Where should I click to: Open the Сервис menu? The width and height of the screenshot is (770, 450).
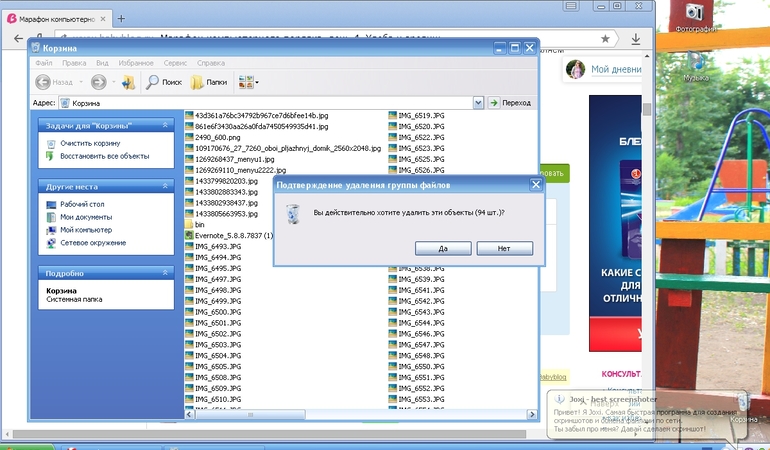pyautogui.click(x=175, y=62)
